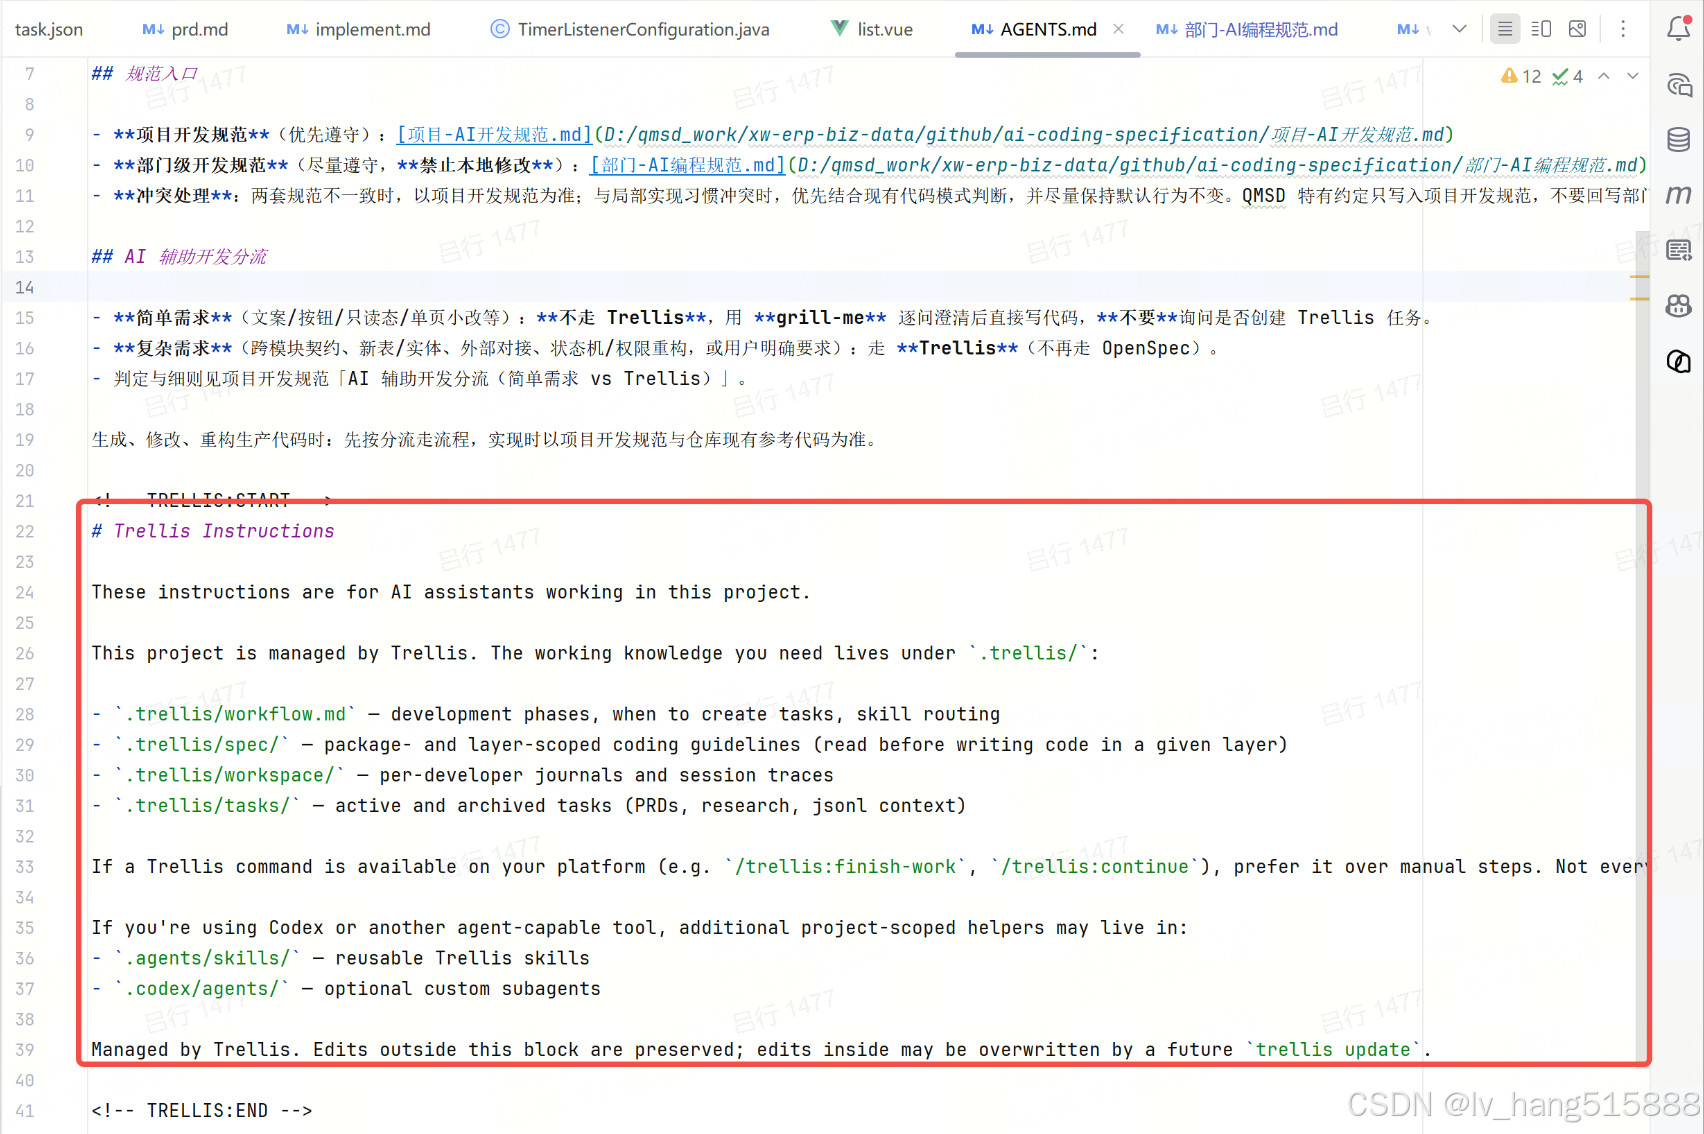1704x1134 pixels.
Task: Jump to next highlighted problem
Action: click(1633, 76)
